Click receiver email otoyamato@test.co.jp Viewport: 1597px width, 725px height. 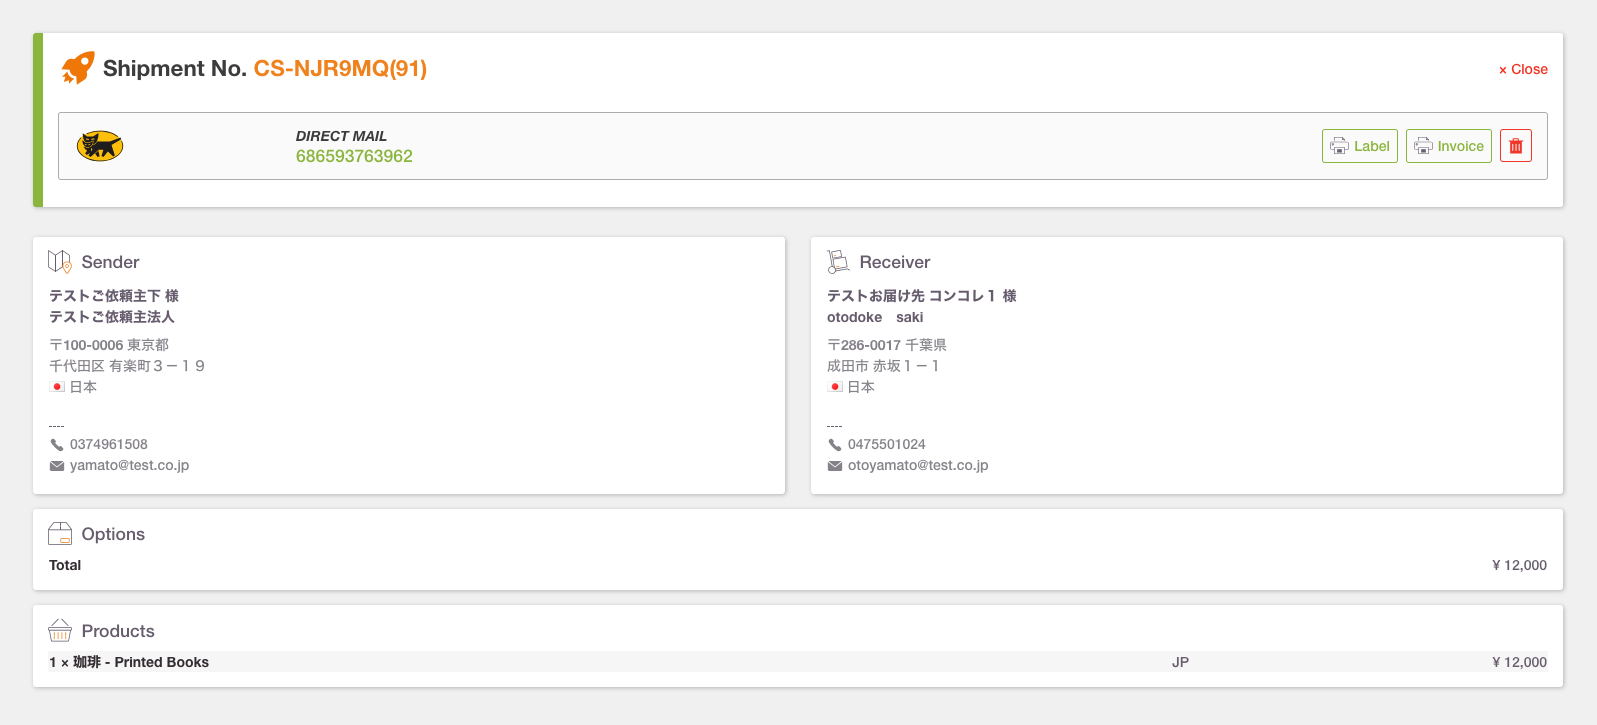pyautogui.click(x=918, y=465)
